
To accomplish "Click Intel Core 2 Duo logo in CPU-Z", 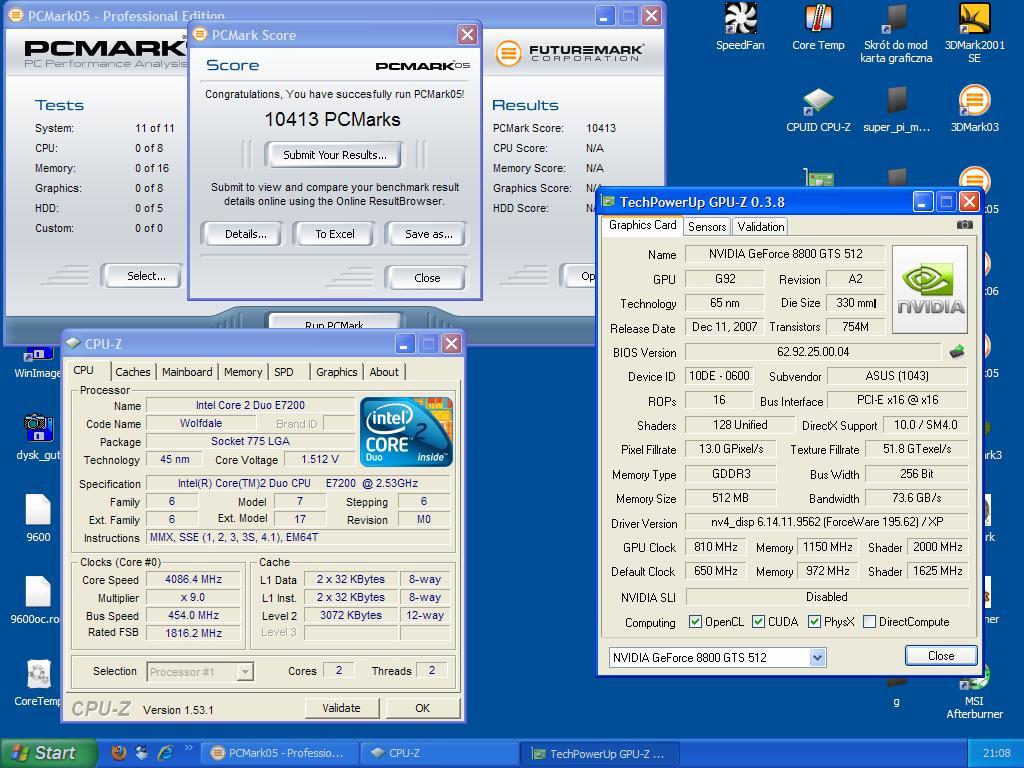I will click(406, 431).
